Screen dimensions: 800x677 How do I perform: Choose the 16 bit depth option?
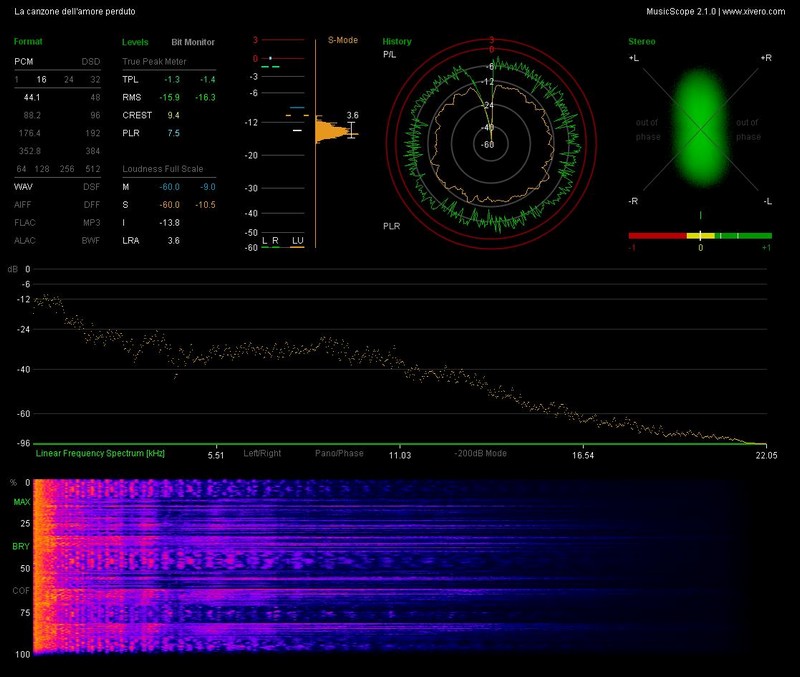(x=41, y=80)
